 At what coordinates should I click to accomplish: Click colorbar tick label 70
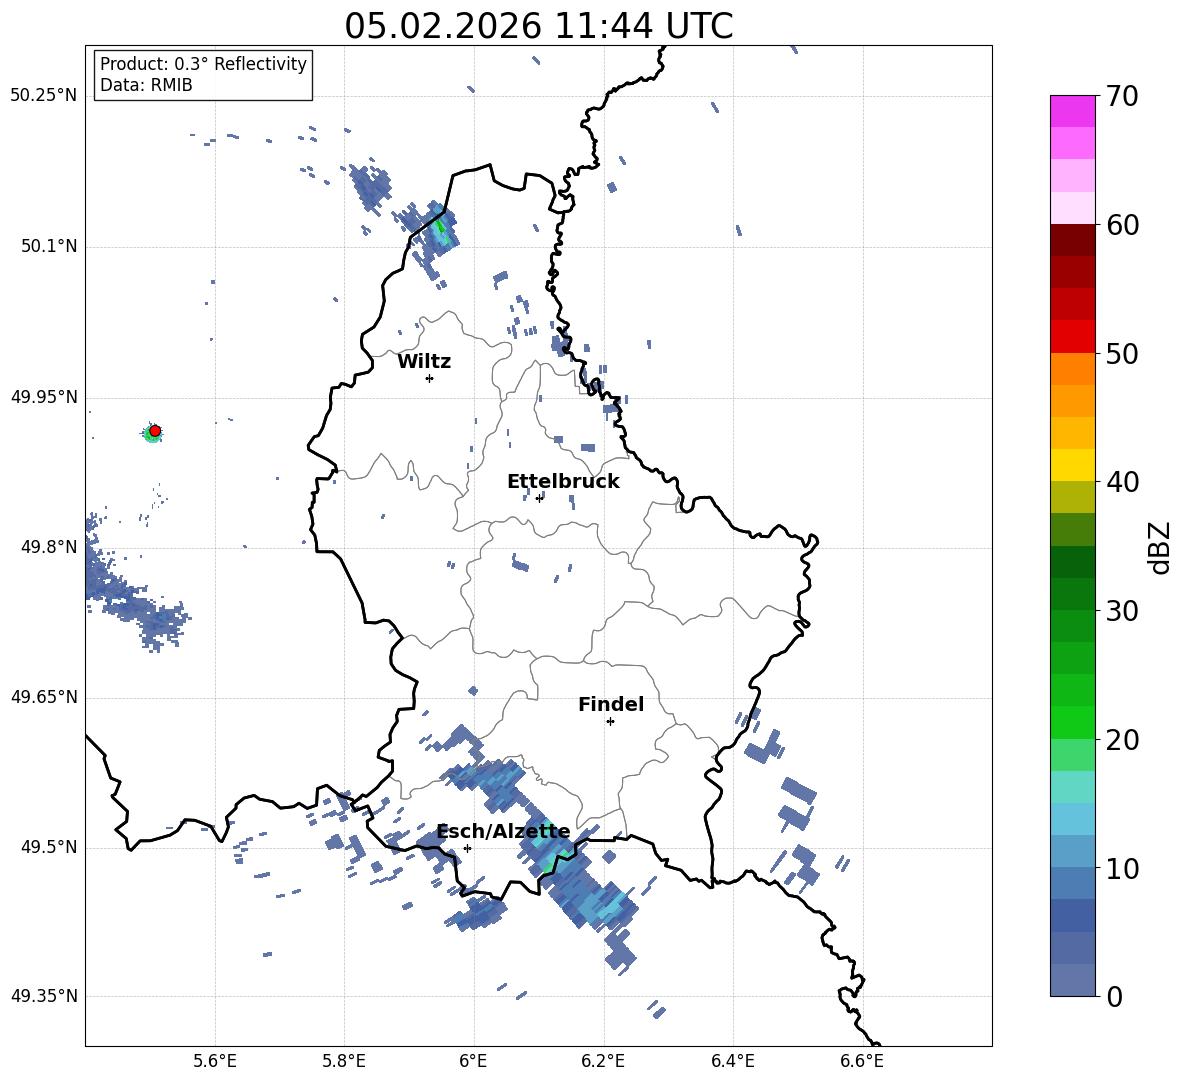point(1121,97)
